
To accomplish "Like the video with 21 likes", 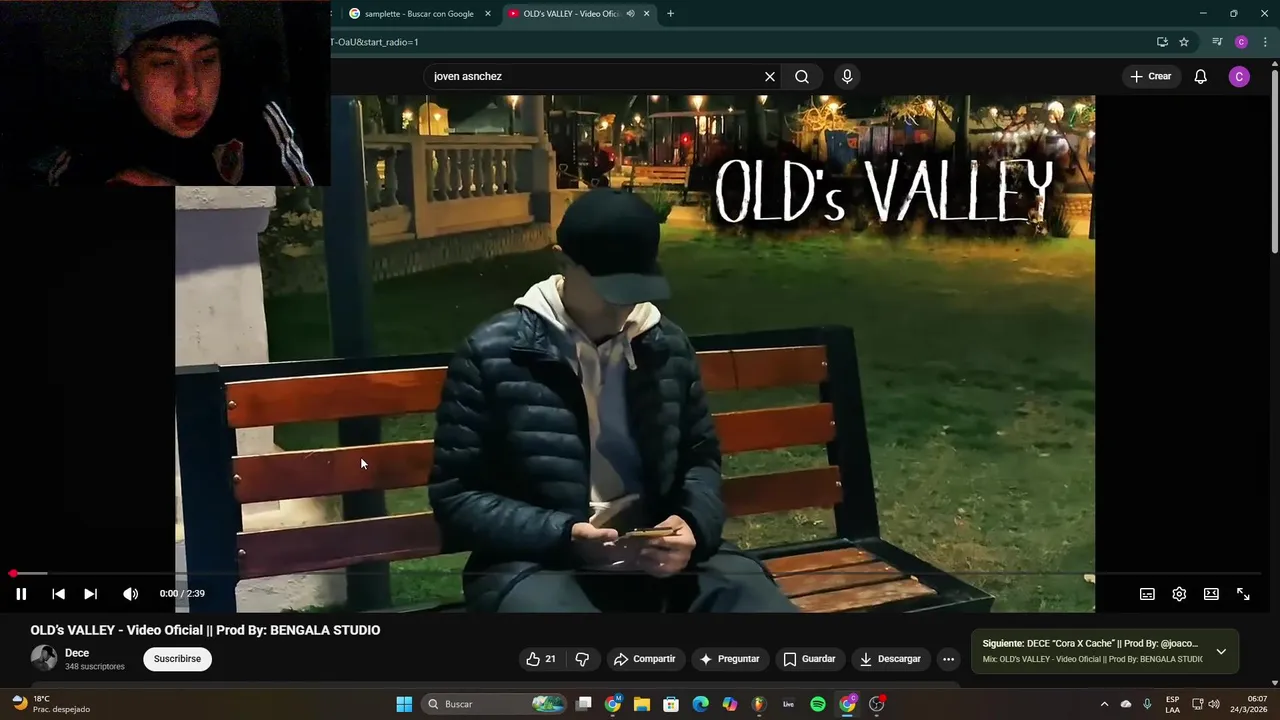I will (x=541, y=659).
